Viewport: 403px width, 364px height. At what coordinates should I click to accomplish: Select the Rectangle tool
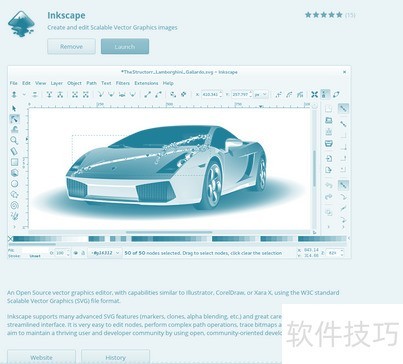(14, 162)
